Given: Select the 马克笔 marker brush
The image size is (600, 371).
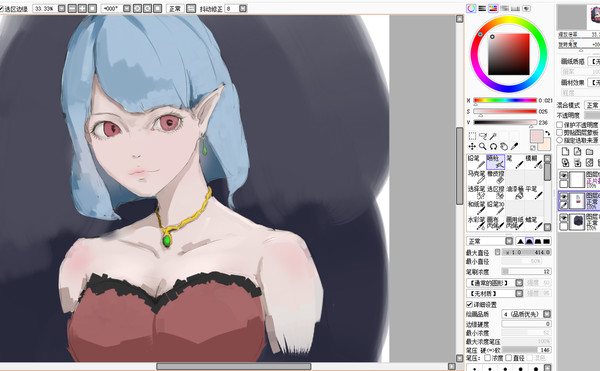Looking at the screenshot, I should coord(476,177).
